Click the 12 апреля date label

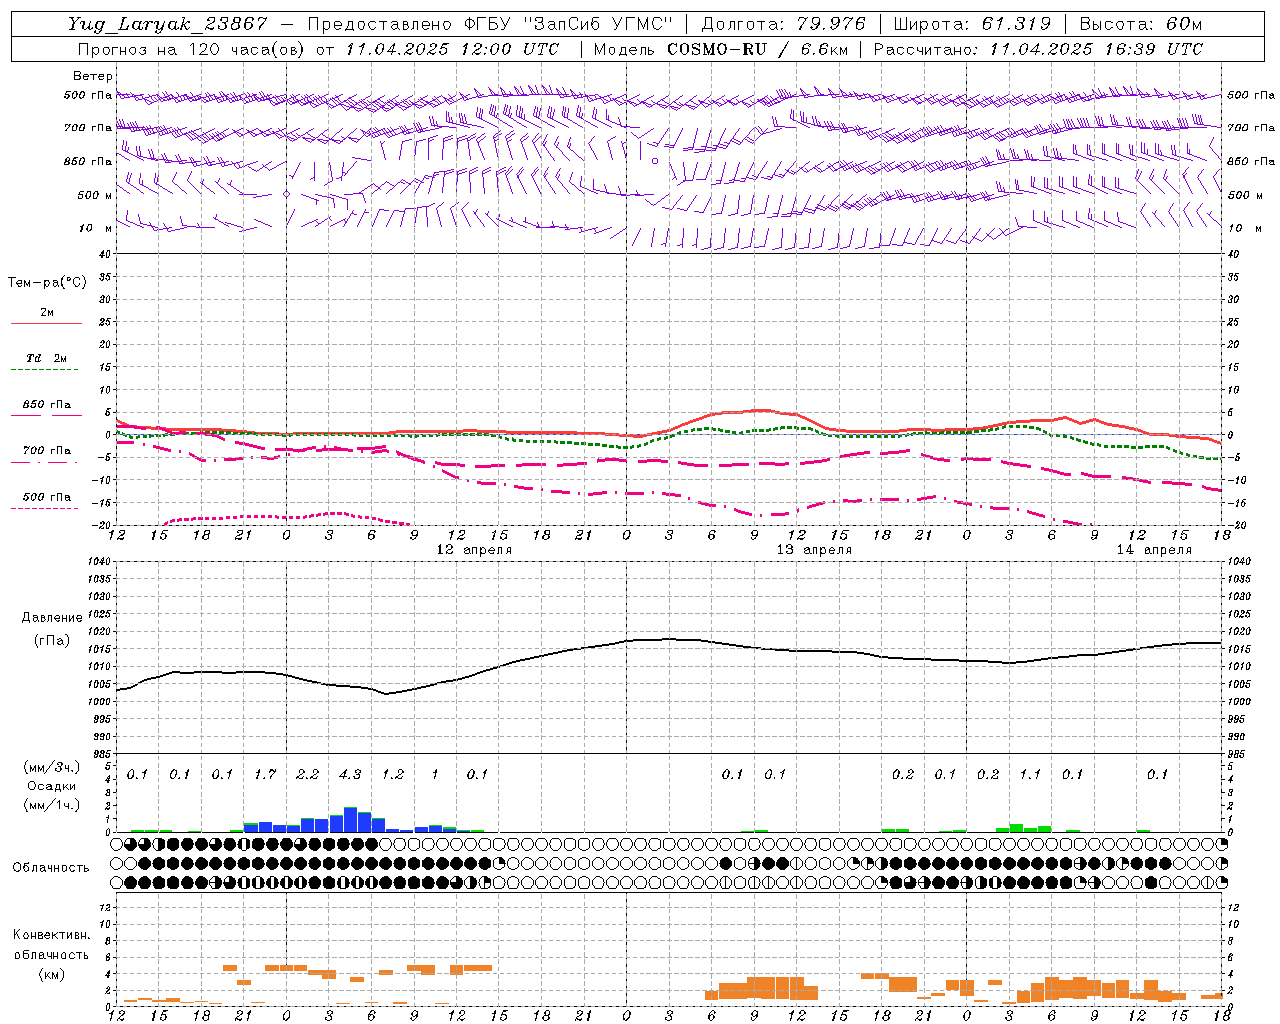point(474,550)
